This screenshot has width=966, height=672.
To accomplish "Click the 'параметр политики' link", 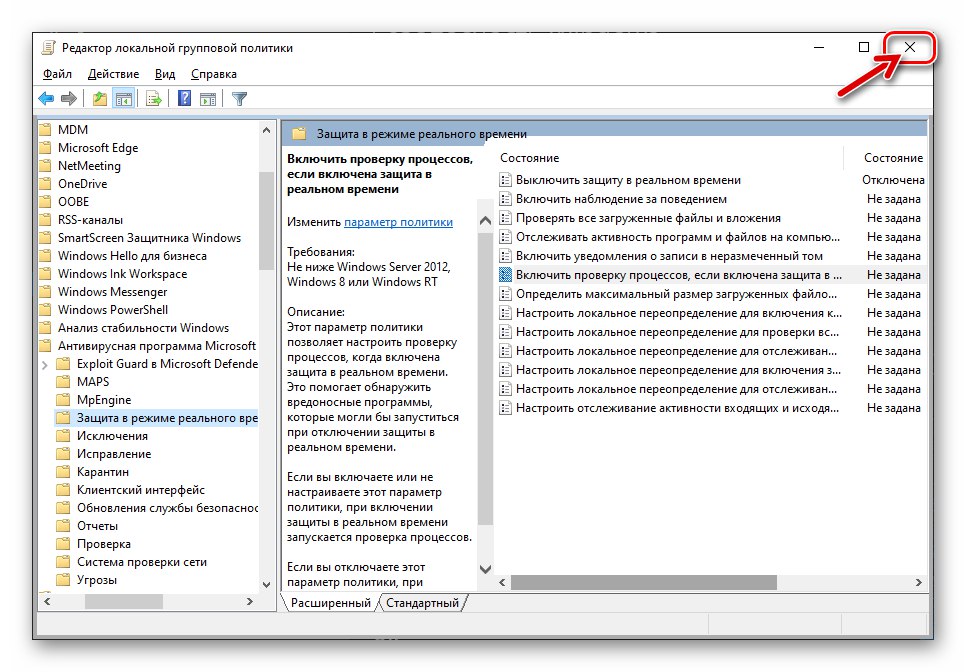I will [x=398, y=222].
